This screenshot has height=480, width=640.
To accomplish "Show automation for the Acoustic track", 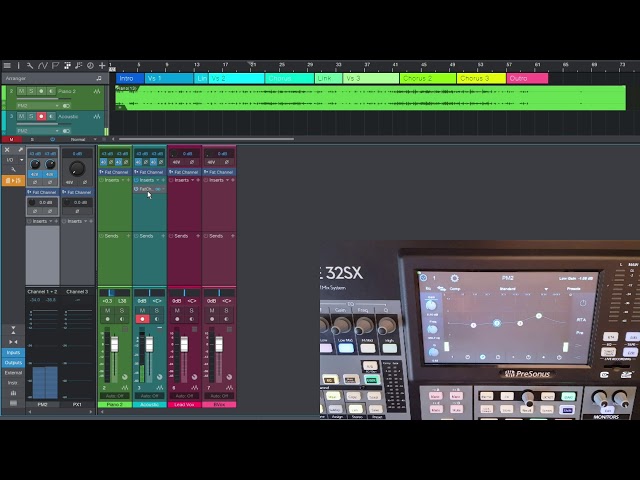I will pos(97,117).
